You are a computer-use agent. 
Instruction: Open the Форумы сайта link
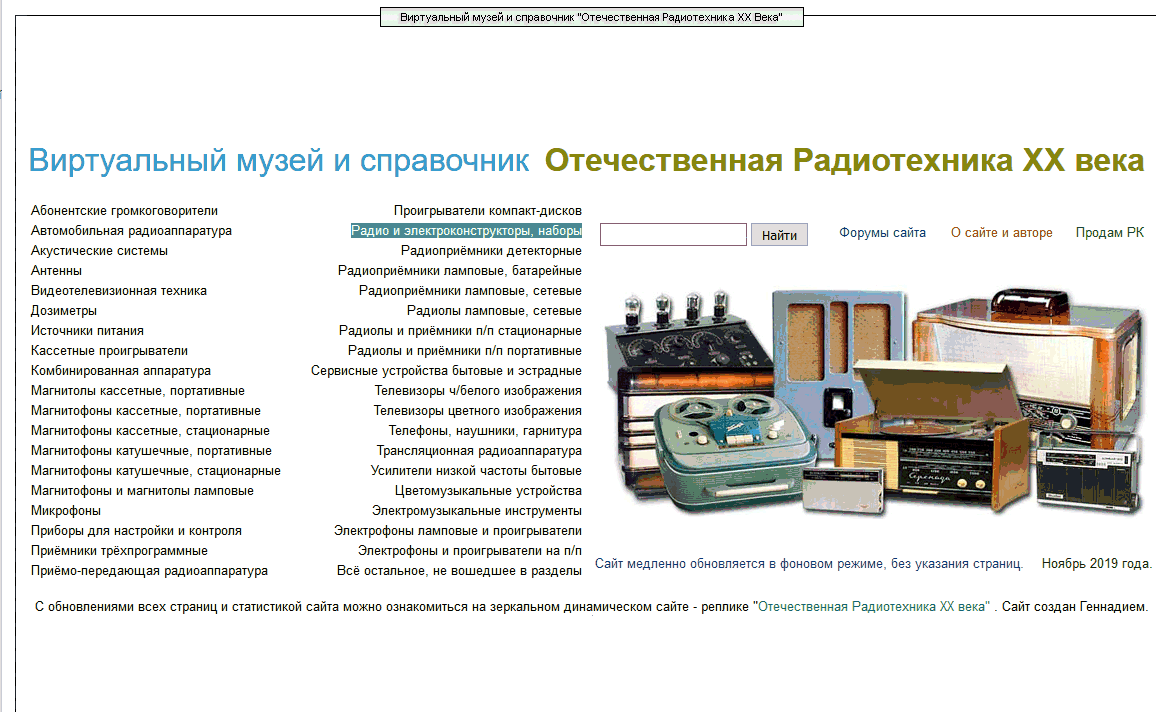882,233
